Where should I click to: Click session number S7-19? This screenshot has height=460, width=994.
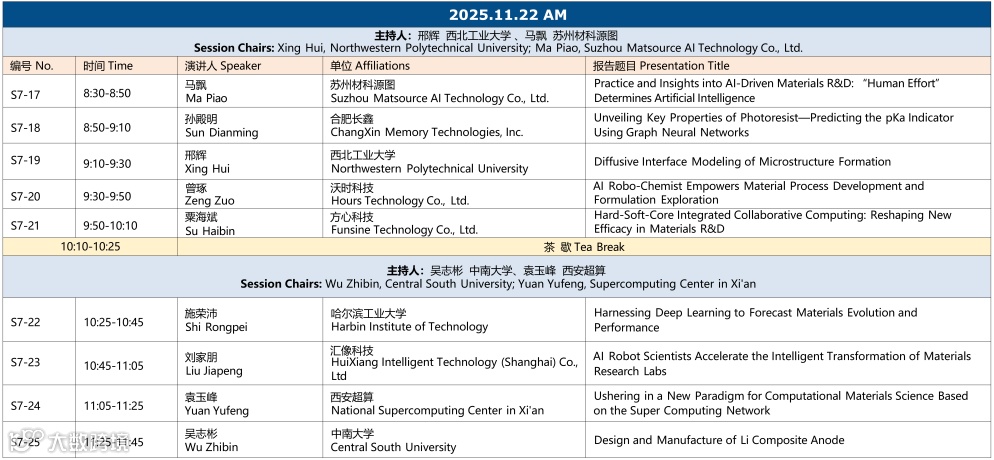tap(25, 160)
